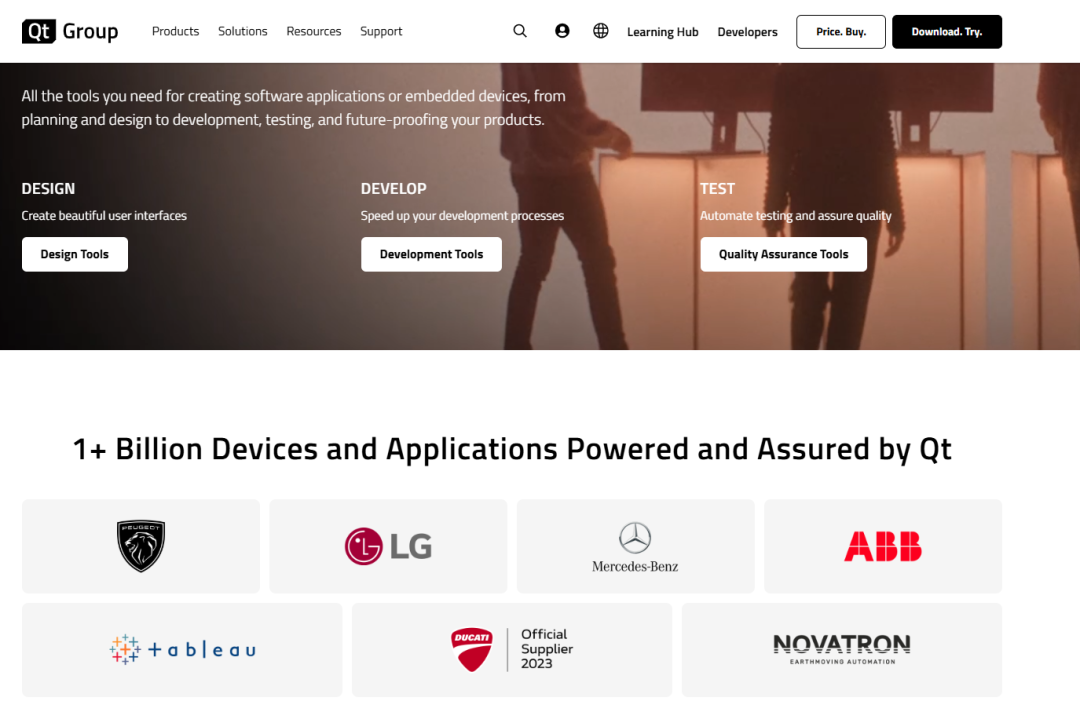Viewport: 1080px width, 723px height.
Task: Select the Mercedes-Benz logo card
Action: (636, 546)
